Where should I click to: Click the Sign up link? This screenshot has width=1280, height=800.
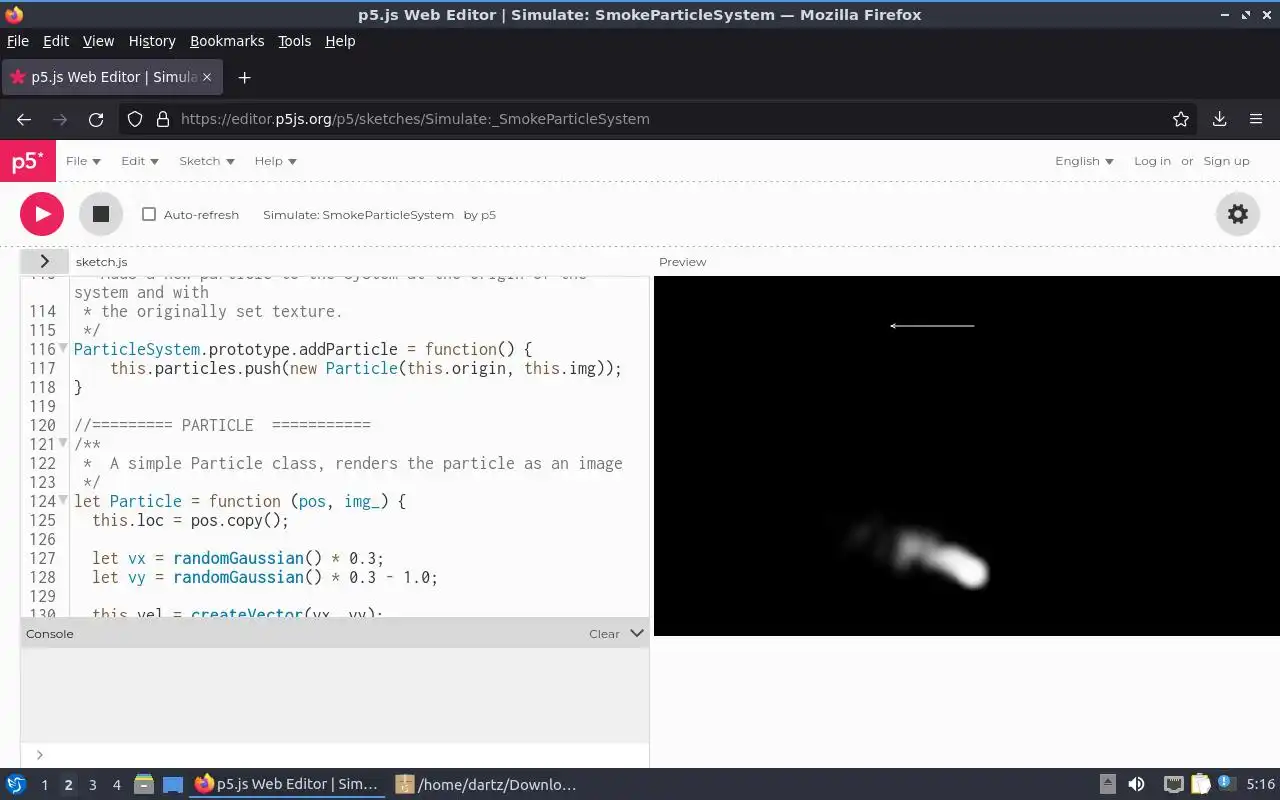click(1226, 161)
